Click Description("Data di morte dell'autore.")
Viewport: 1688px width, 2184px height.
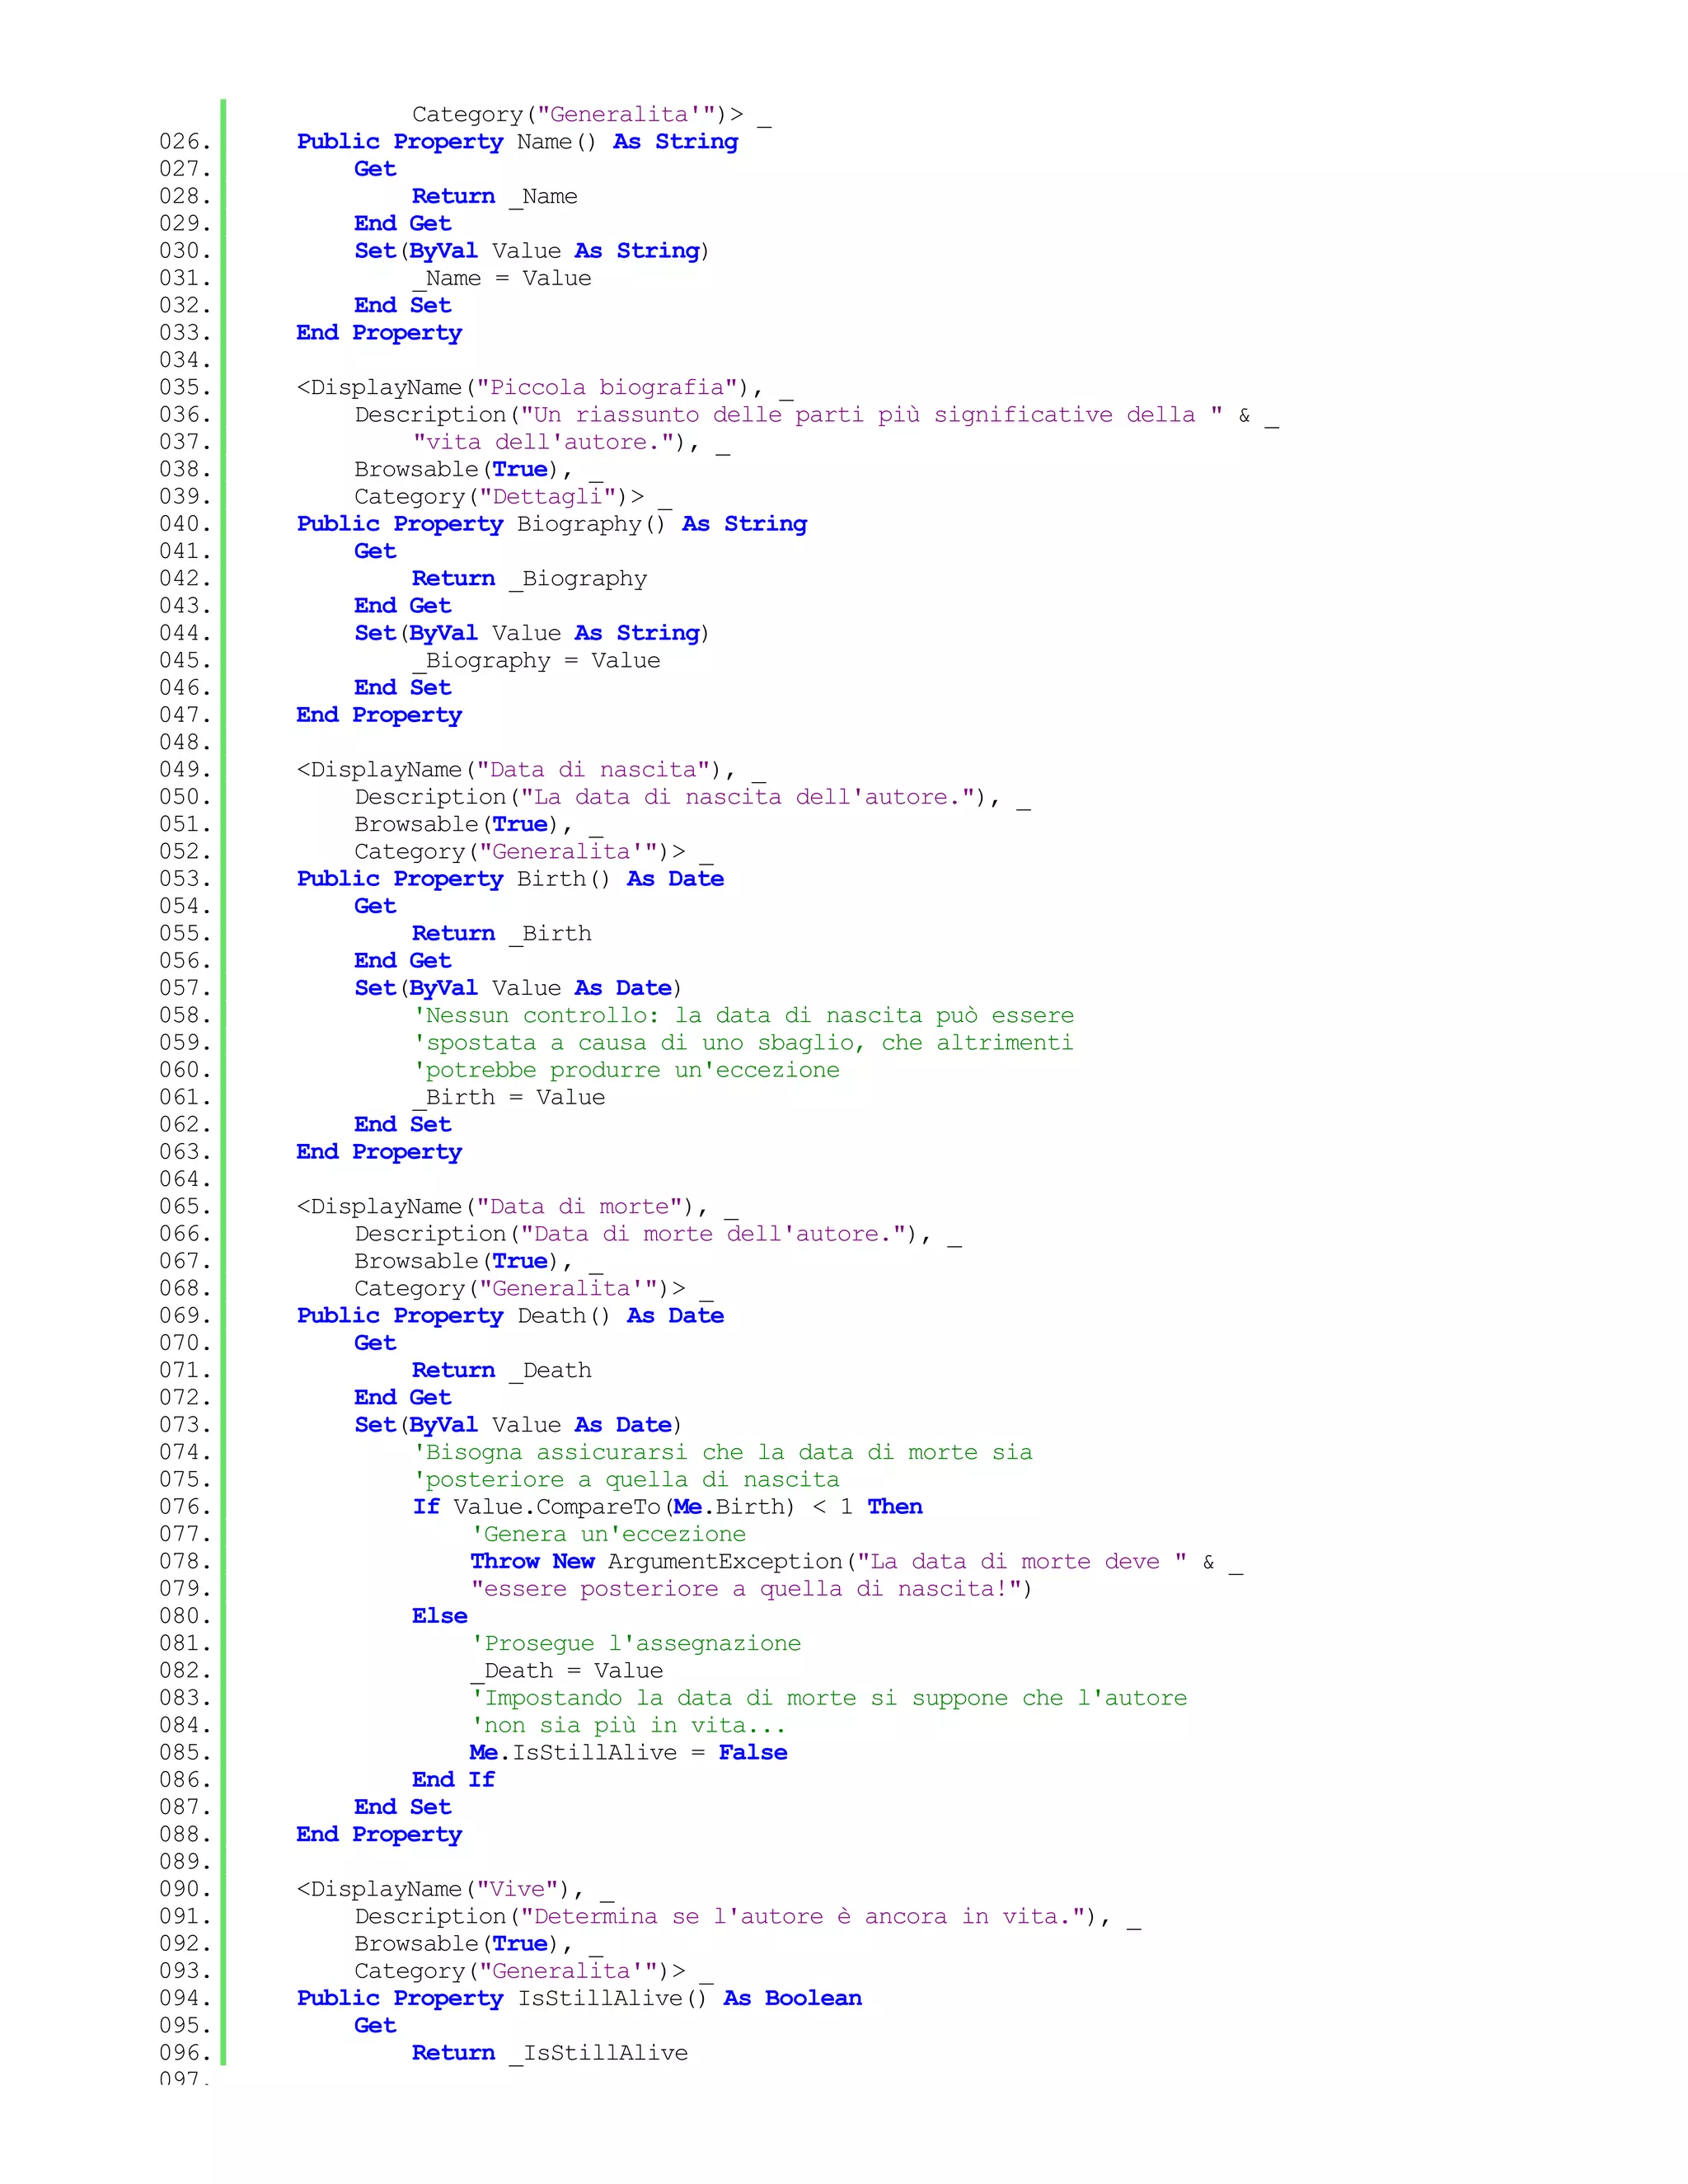[658, 1234]
